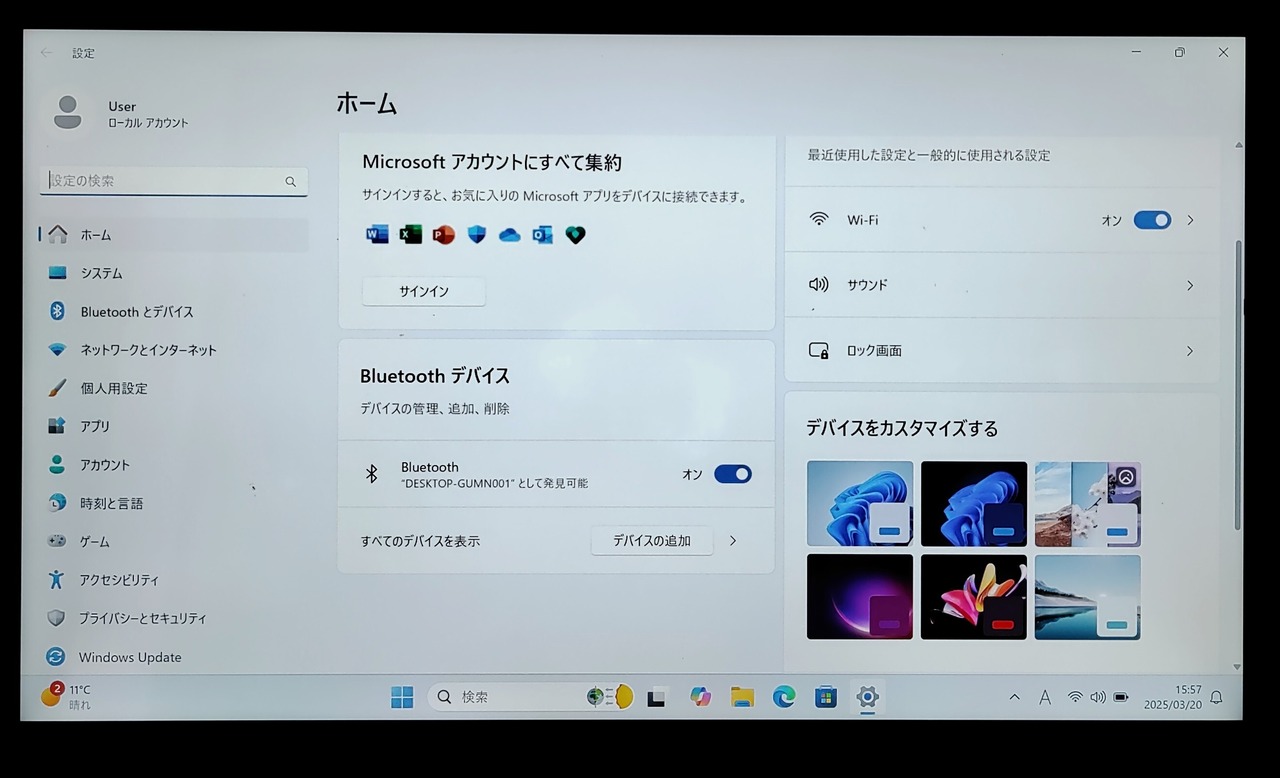Click the IME input mode A indicator
Image resolution: width=1280 pixels, height=778 pixels.
(1045, 698)
